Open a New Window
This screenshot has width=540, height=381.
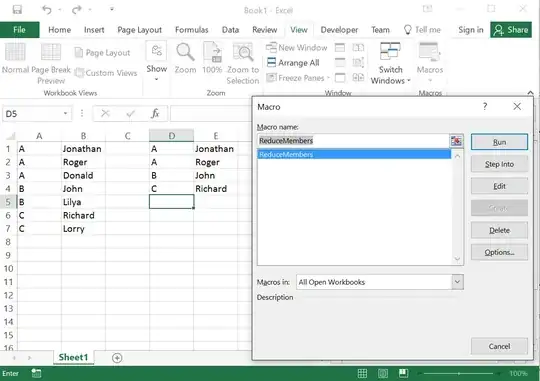297,48
